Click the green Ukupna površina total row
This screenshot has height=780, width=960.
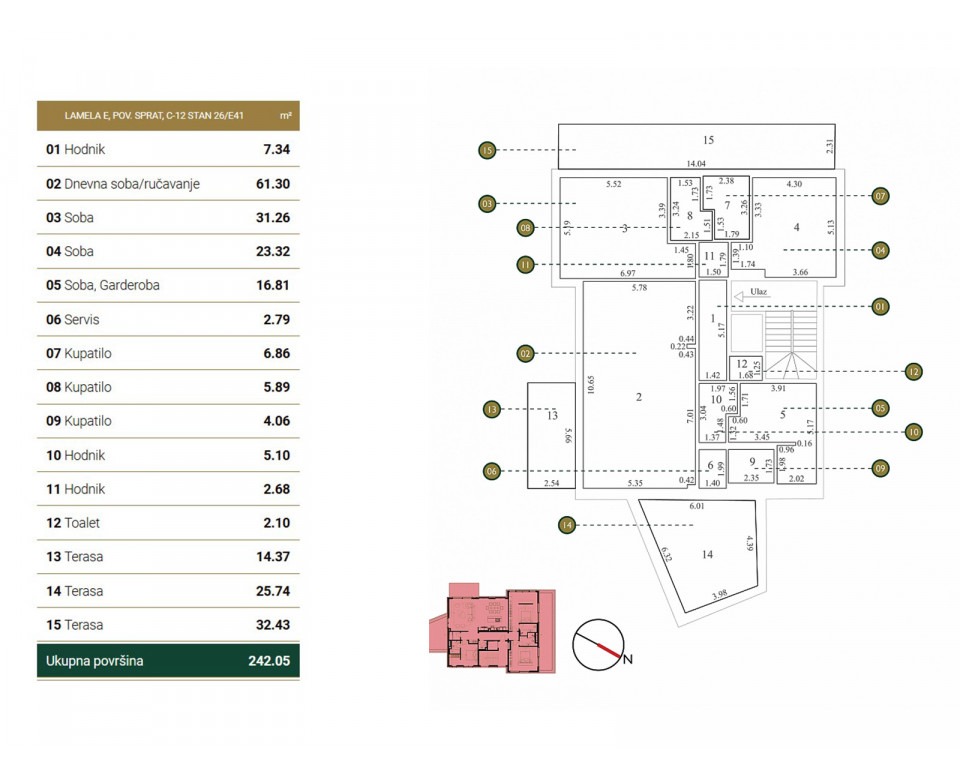point(168,661)
